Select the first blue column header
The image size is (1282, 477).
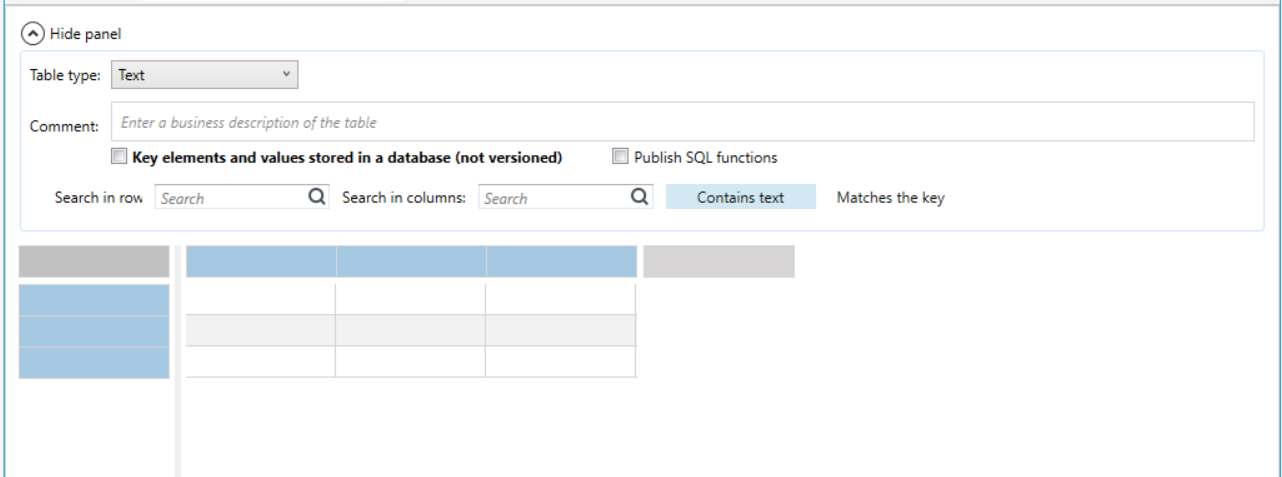pyautogui.click(x=261, y=261)
